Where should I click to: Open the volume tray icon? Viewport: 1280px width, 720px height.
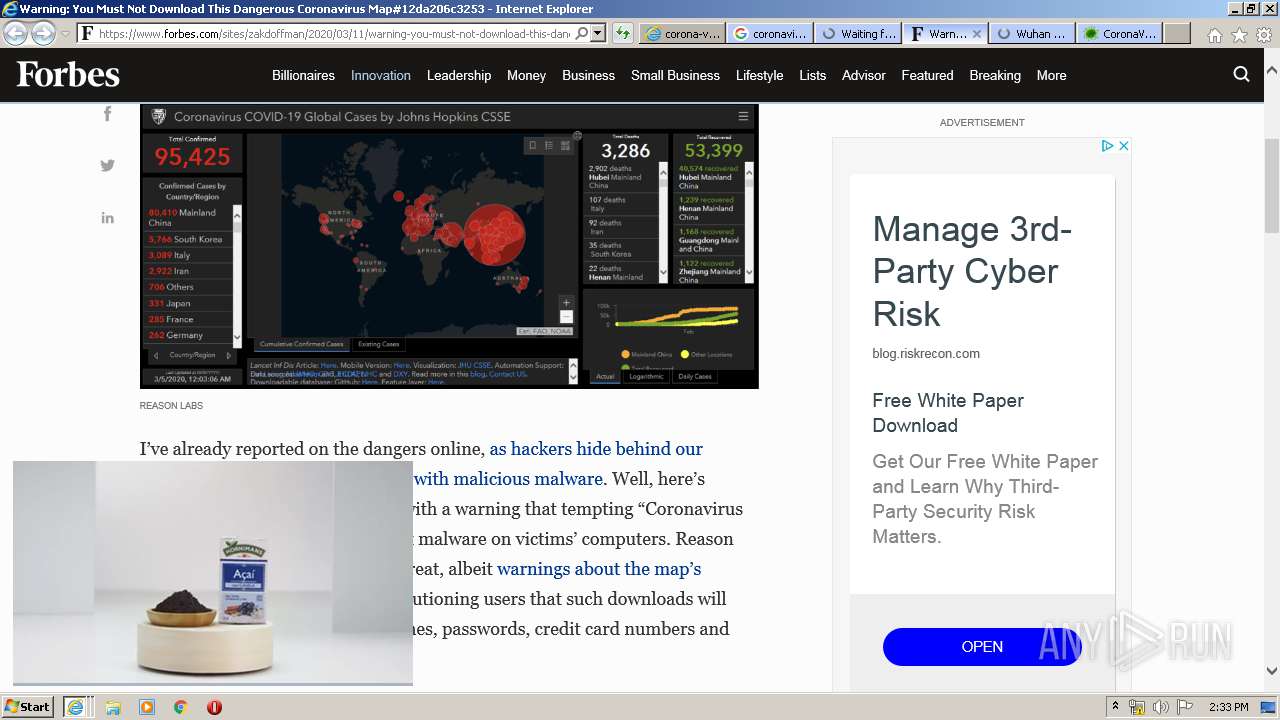pos(1160,707)
